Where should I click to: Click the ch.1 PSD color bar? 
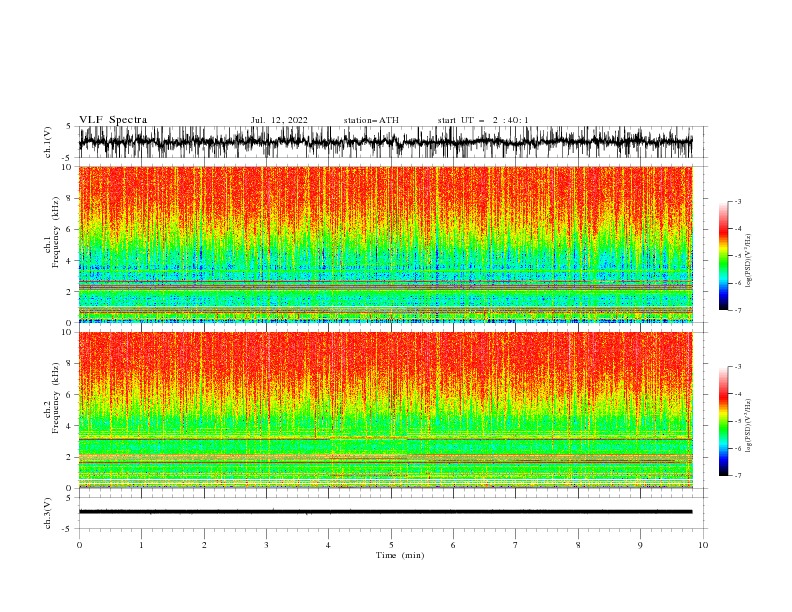[x=724, y=256]
